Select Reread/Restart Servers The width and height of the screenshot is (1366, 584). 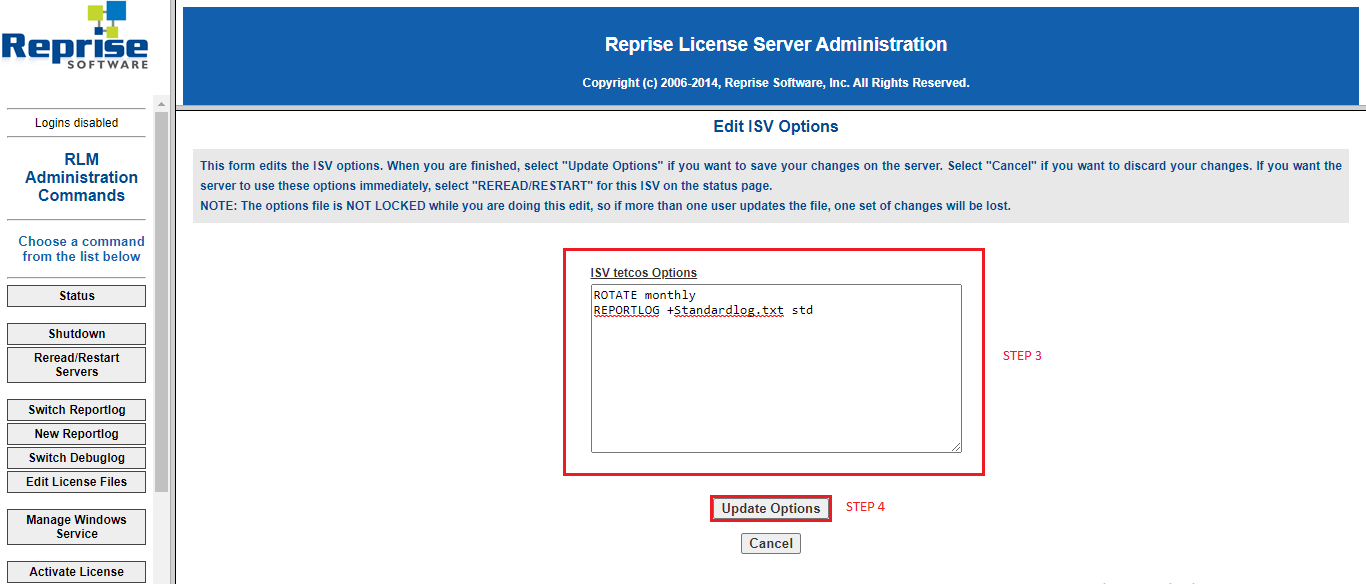click(77, 365)
